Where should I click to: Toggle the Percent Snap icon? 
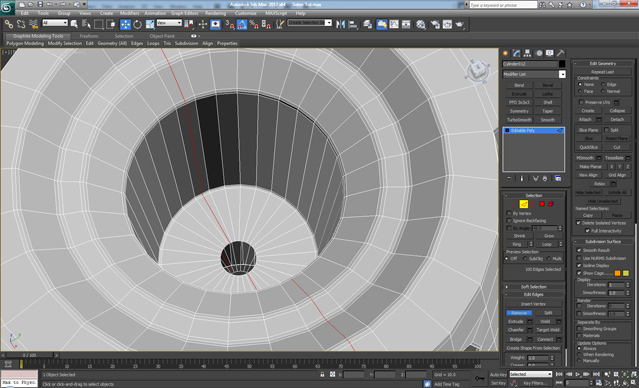(x=254, y=24)
